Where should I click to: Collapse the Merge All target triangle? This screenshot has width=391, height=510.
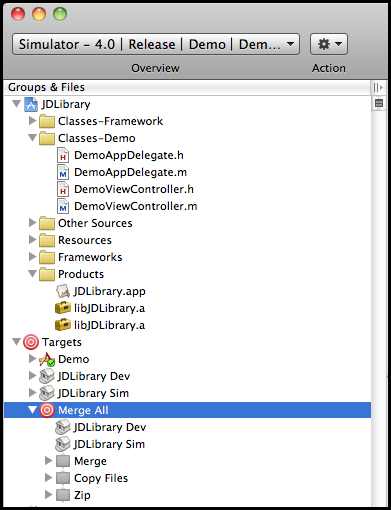[x=32, y=410]
